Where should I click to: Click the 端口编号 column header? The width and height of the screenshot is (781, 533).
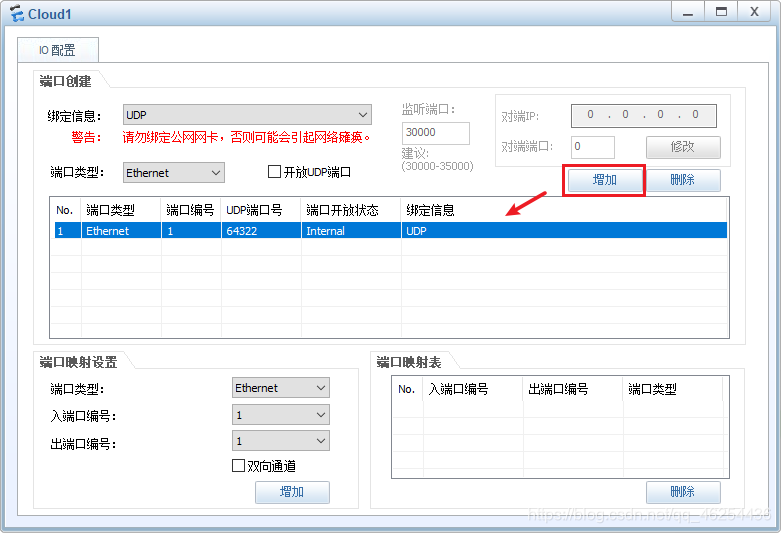click(x=191, y=210)
